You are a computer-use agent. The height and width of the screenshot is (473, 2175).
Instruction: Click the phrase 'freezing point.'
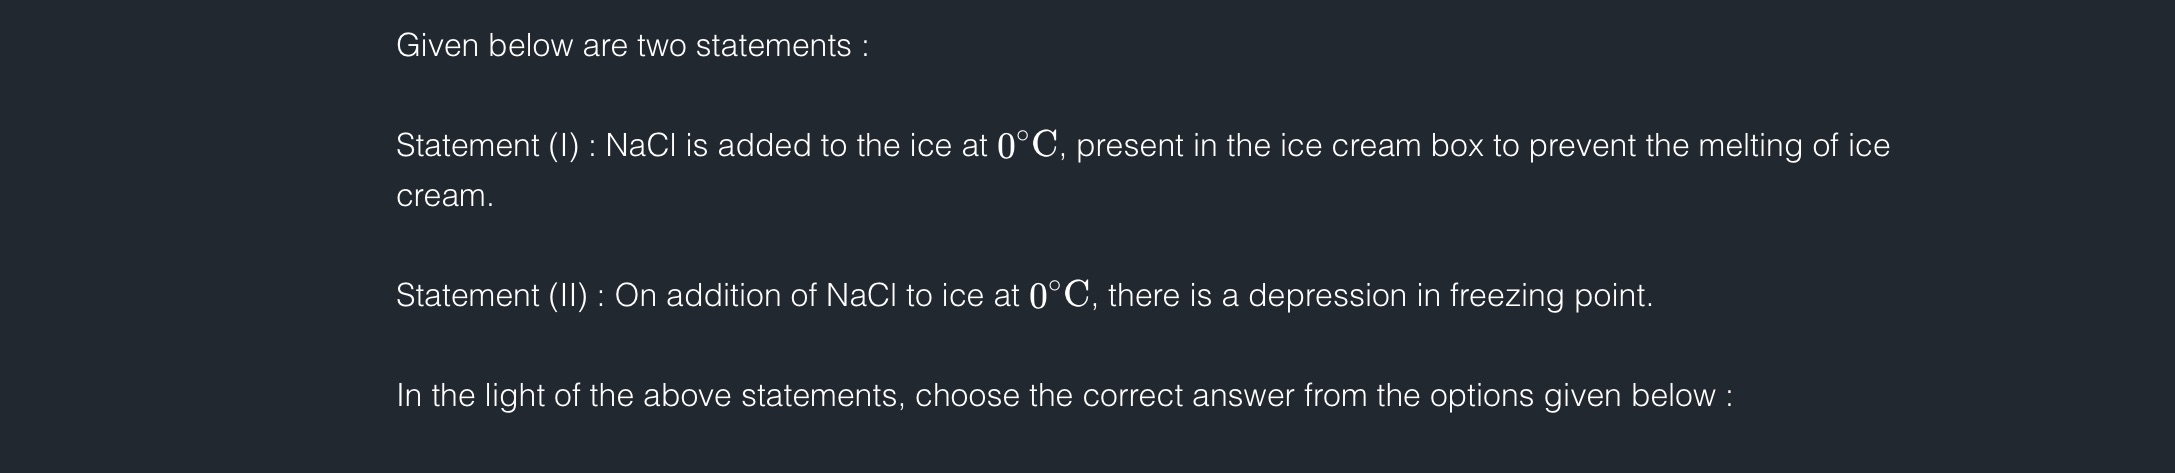coord(1551,296)
